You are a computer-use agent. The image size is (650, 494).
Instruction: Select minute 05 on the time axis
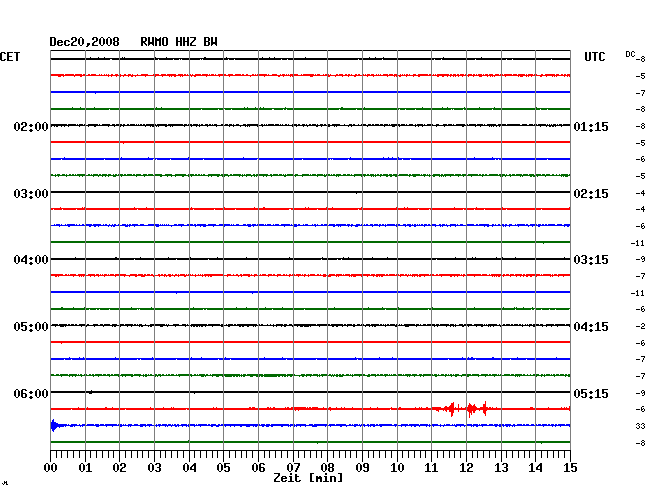[223, 467]
